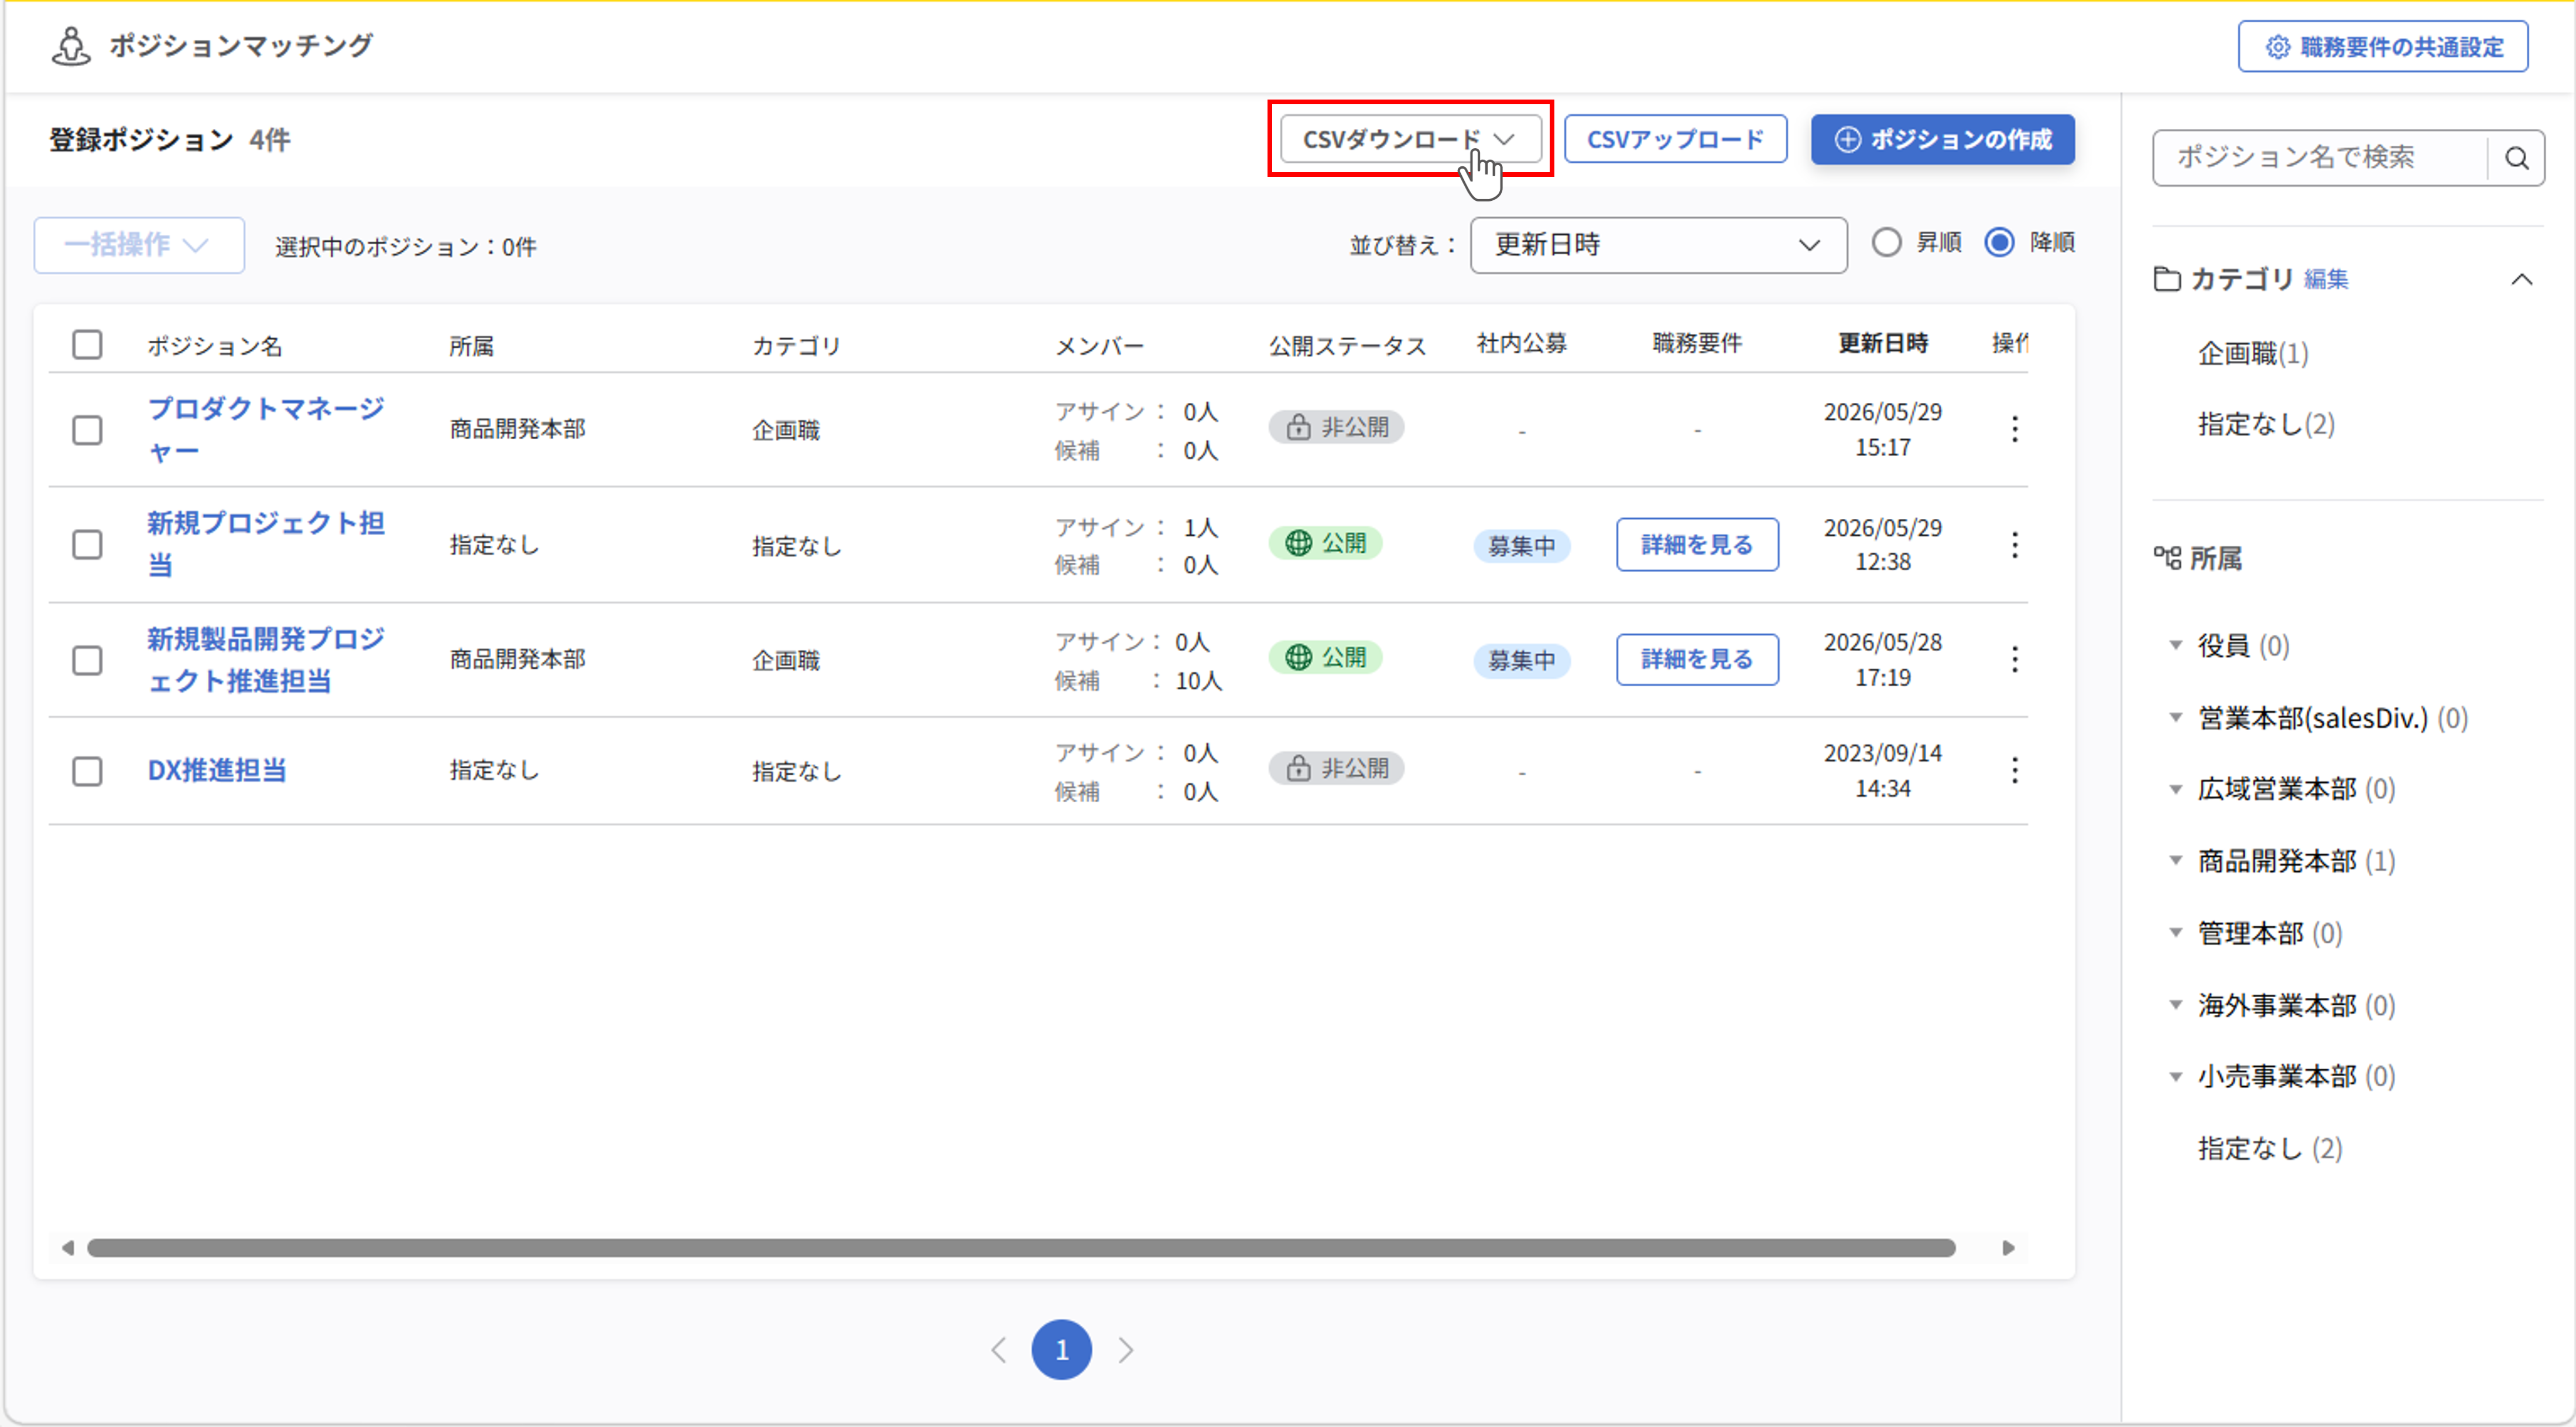2576x1427 pixels.
Task: Toggle the select-all checkbox in table header
Action: pos(87,344)
